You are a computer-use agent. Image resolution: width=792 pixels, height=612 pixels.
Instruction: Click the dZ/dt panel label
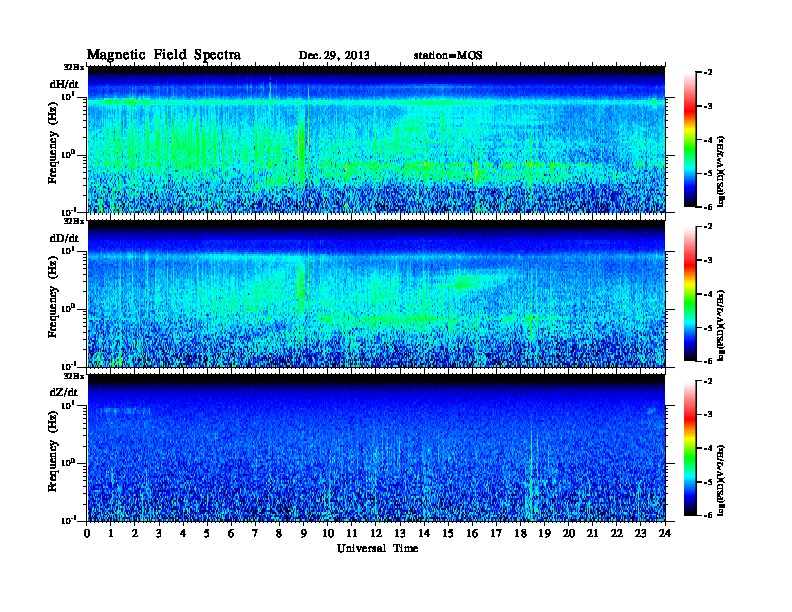(x=64, y=392)
